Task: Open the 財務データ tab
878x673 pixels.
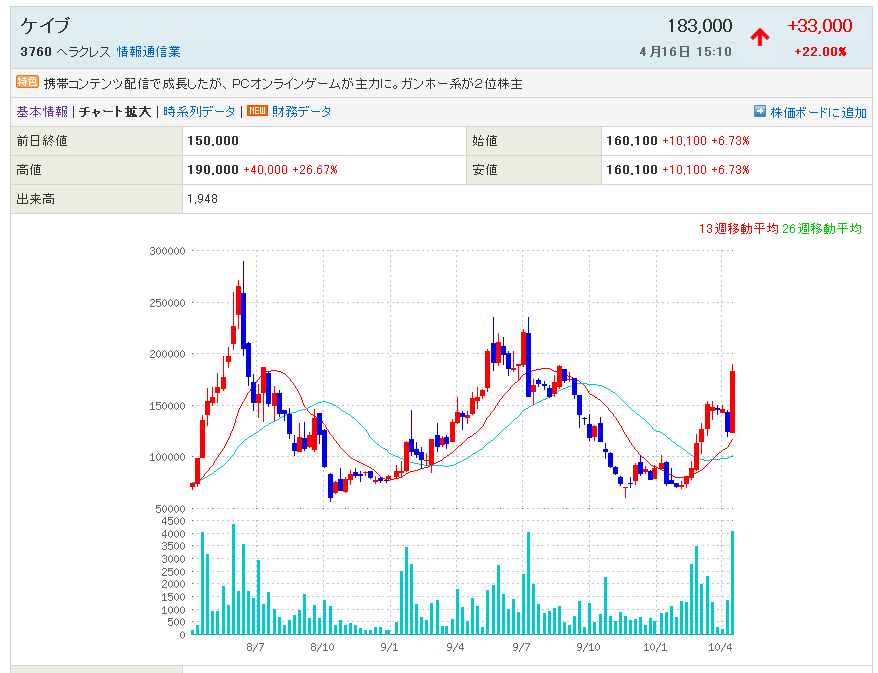Action: pos(301,112)
